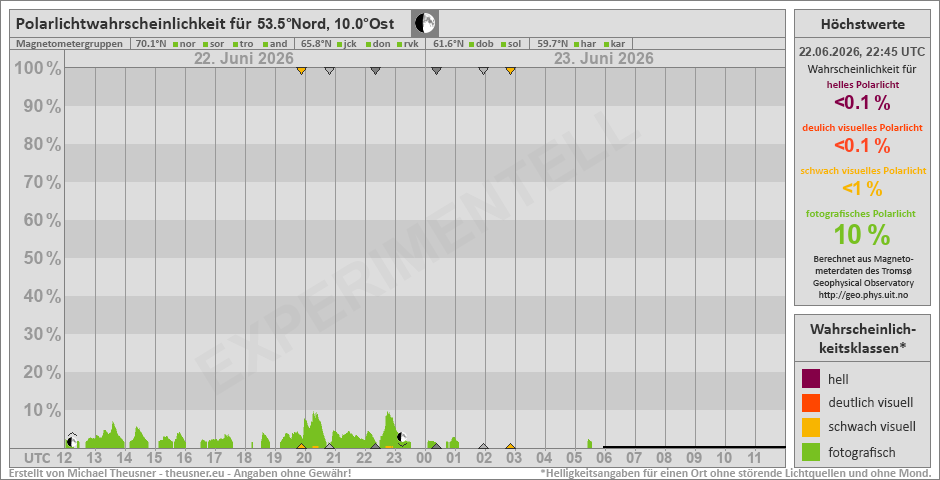This screenshot has width=940, height=480.
Task: Click the '100 %' y-axis label
Action: tap(37, 69)
